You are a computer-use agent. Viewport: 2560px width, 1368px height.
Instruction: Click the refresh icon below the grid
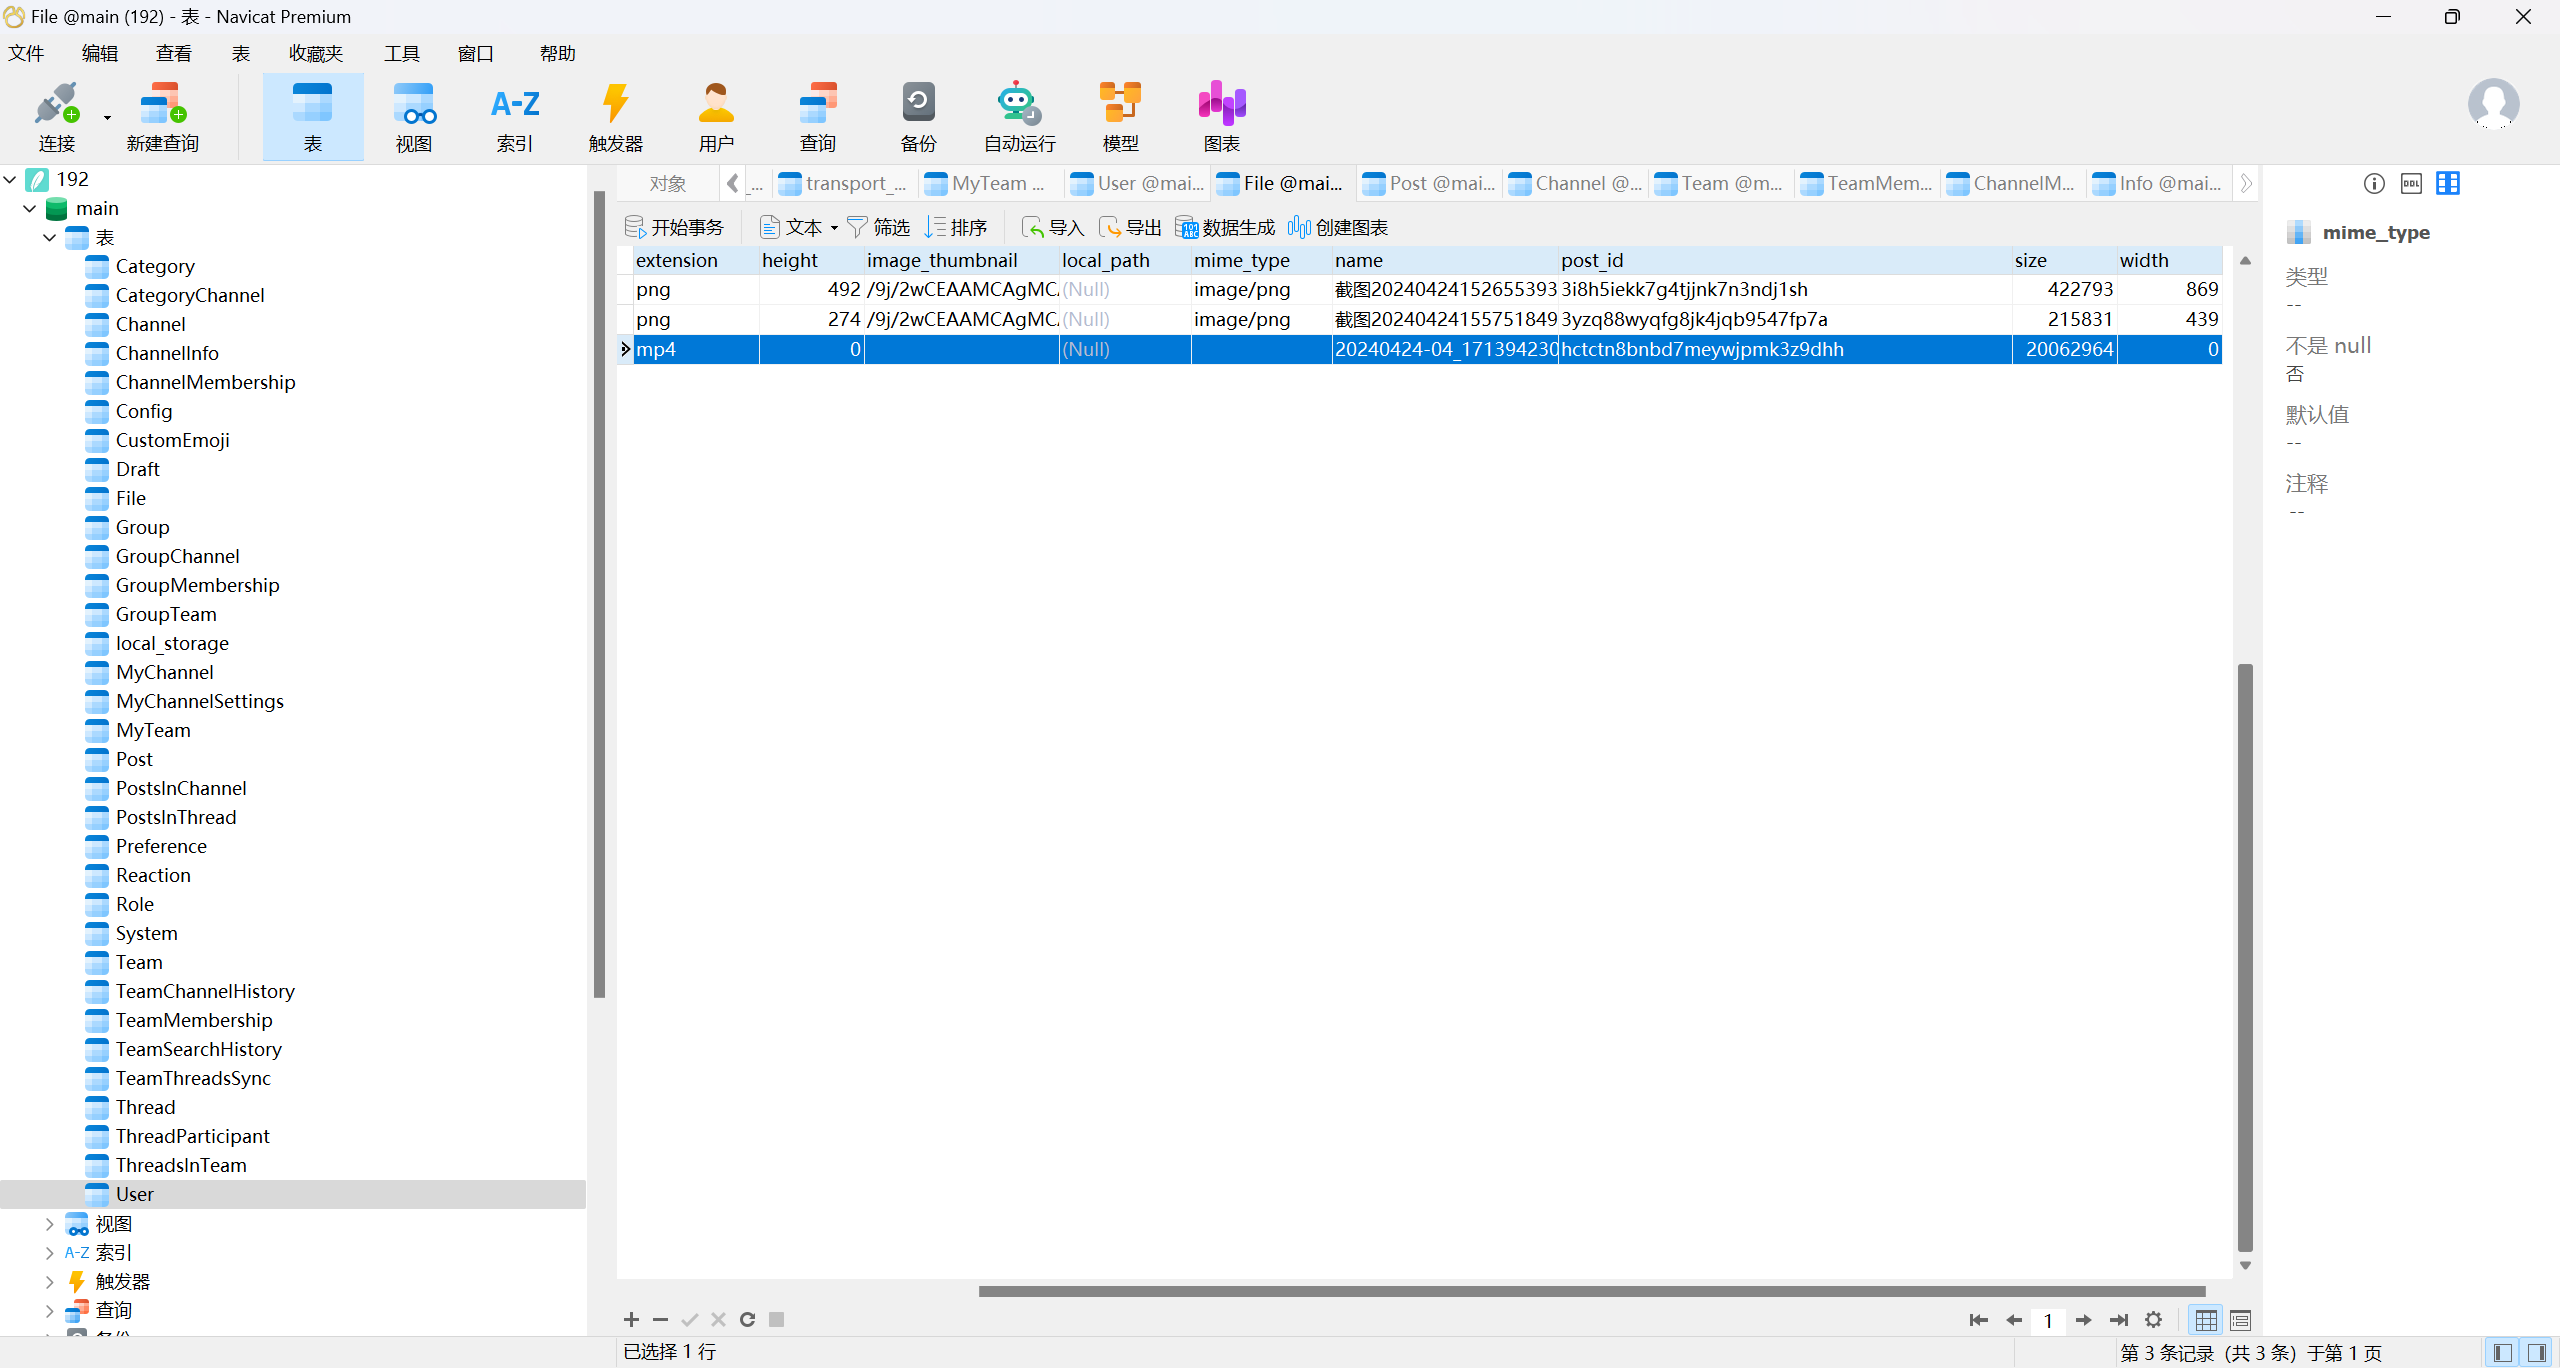tap(747, 1320)
